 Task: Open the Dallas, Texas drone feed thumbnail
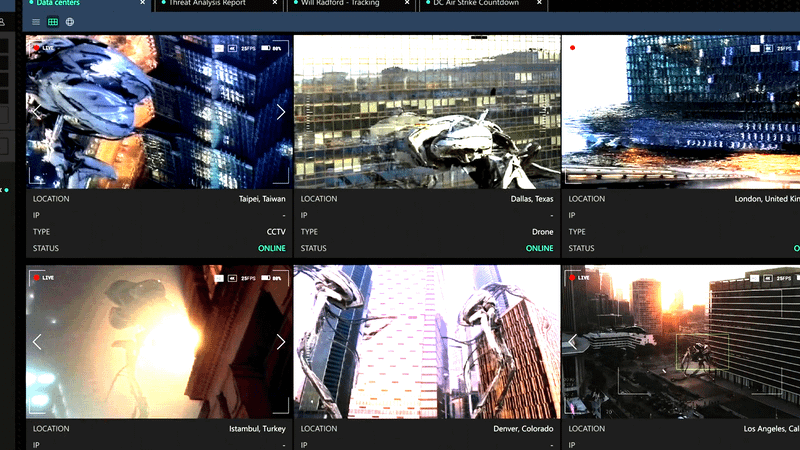427,112
